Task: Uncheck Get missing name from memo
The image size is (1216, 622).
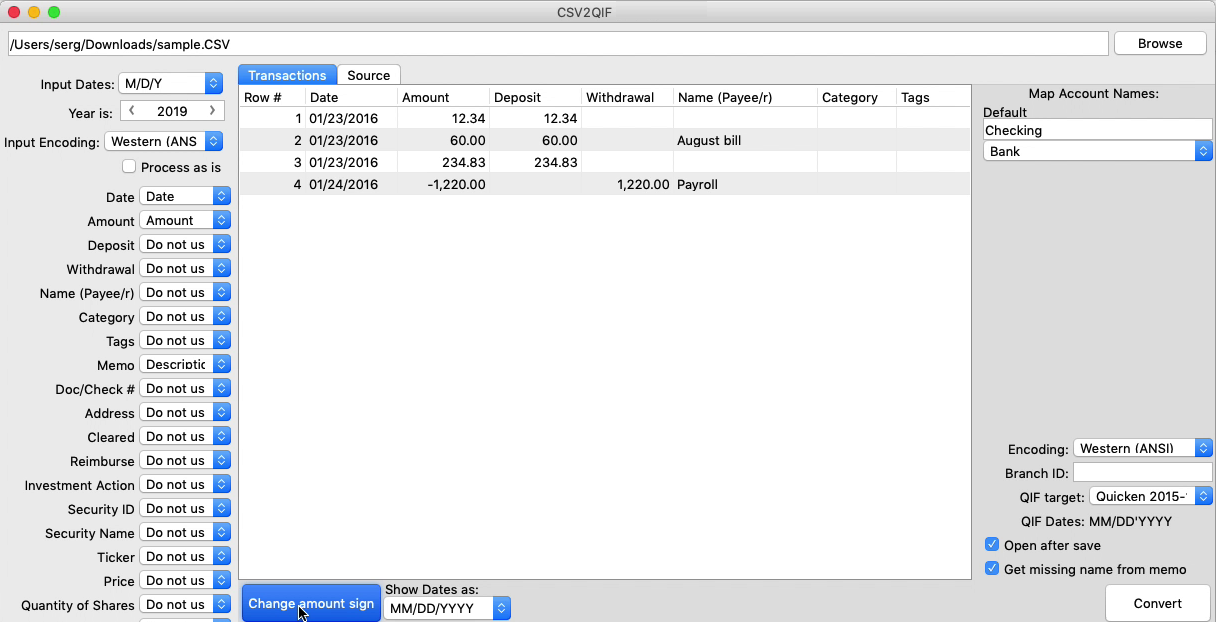Action: 992,569
